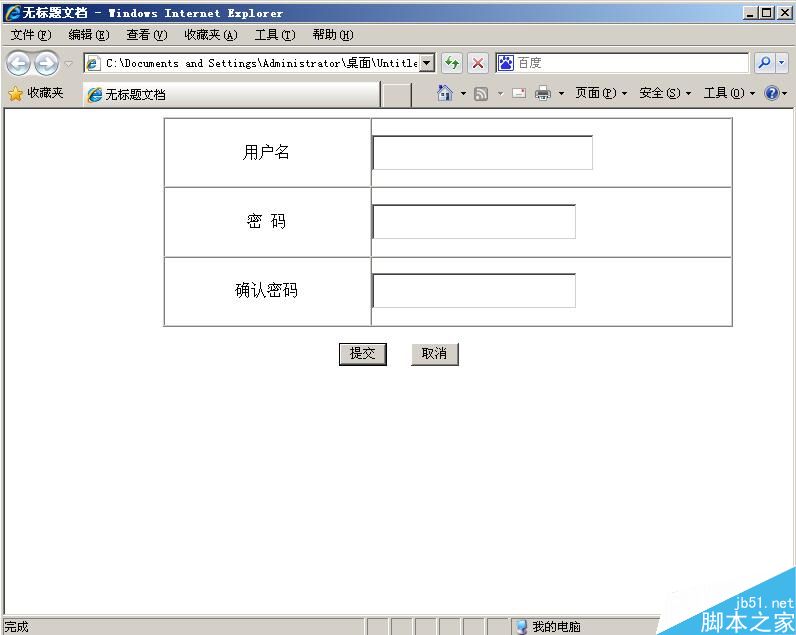The width and height of the screenshot is (796, 635).
Task: Open the 页面 (Page) dropdown menu
Action: [x=601, y=93]
